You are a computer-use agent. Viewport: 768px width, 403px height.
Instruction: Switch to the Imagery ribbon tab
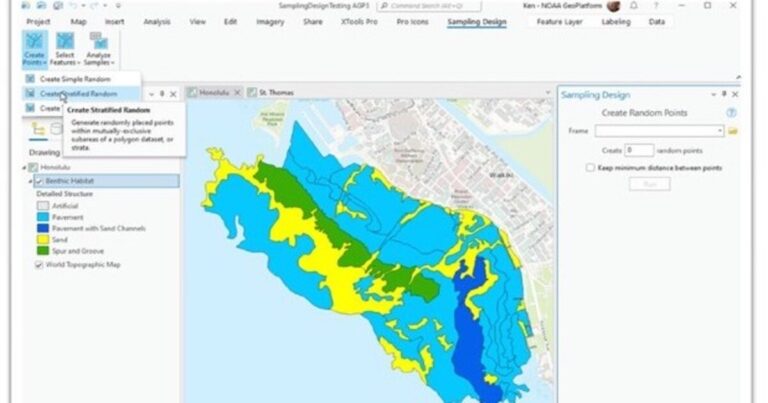(270, 22)
